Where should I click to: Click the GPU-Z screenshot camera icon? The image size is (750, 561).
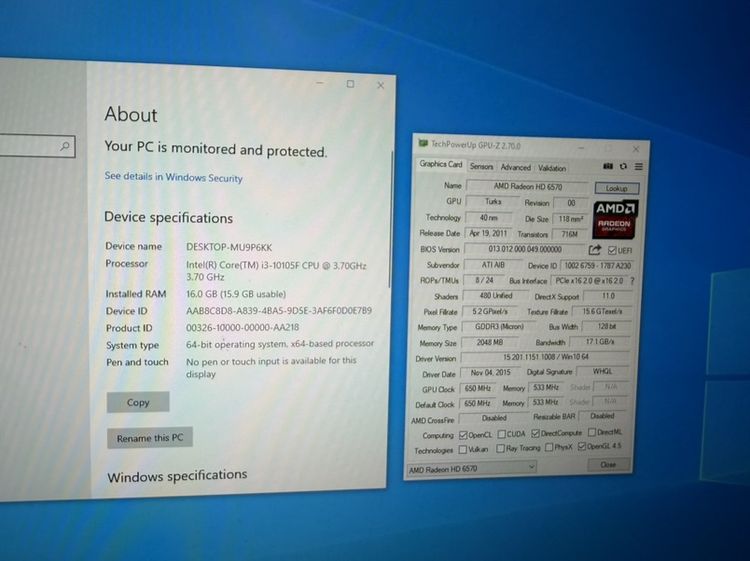pyautogui.click(x=607, y=166)
